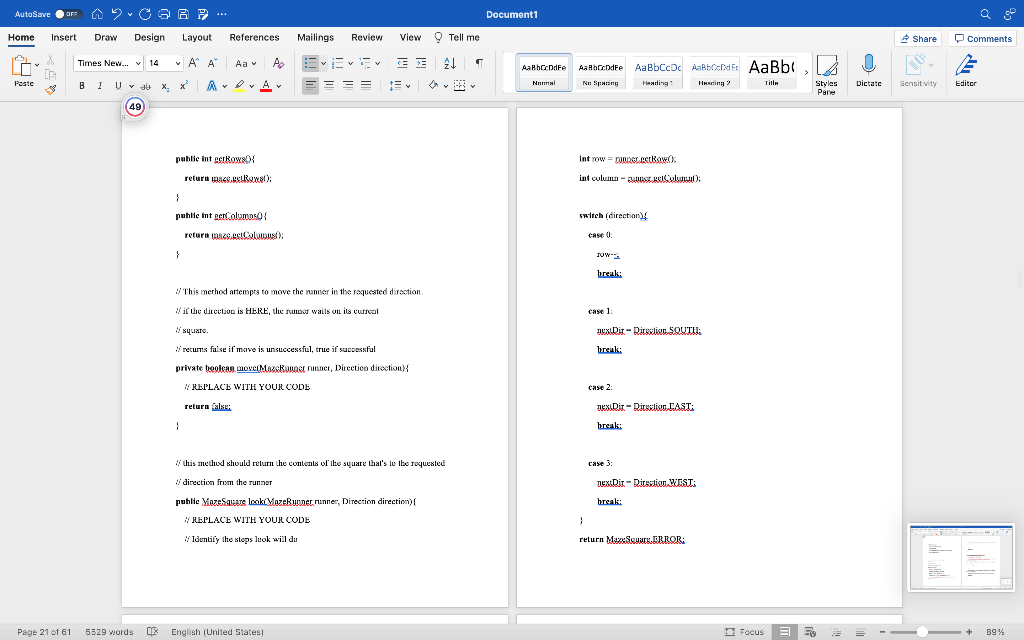
Task: Open the Change Case Aa dropdown
Action: coord(246,63)
